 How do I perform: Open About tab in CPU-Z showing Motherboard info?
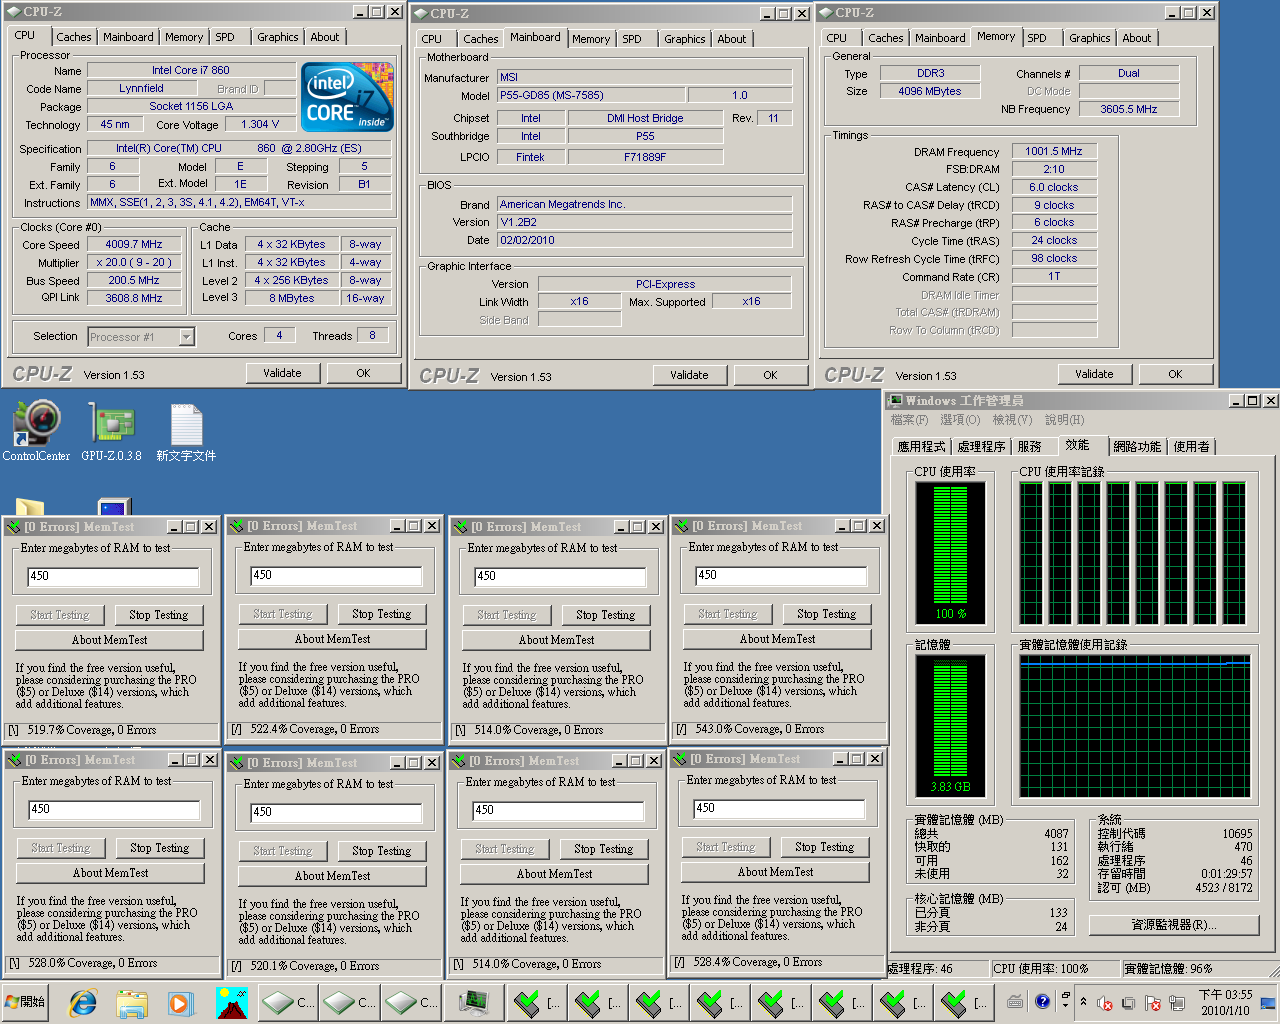[732, 39]
